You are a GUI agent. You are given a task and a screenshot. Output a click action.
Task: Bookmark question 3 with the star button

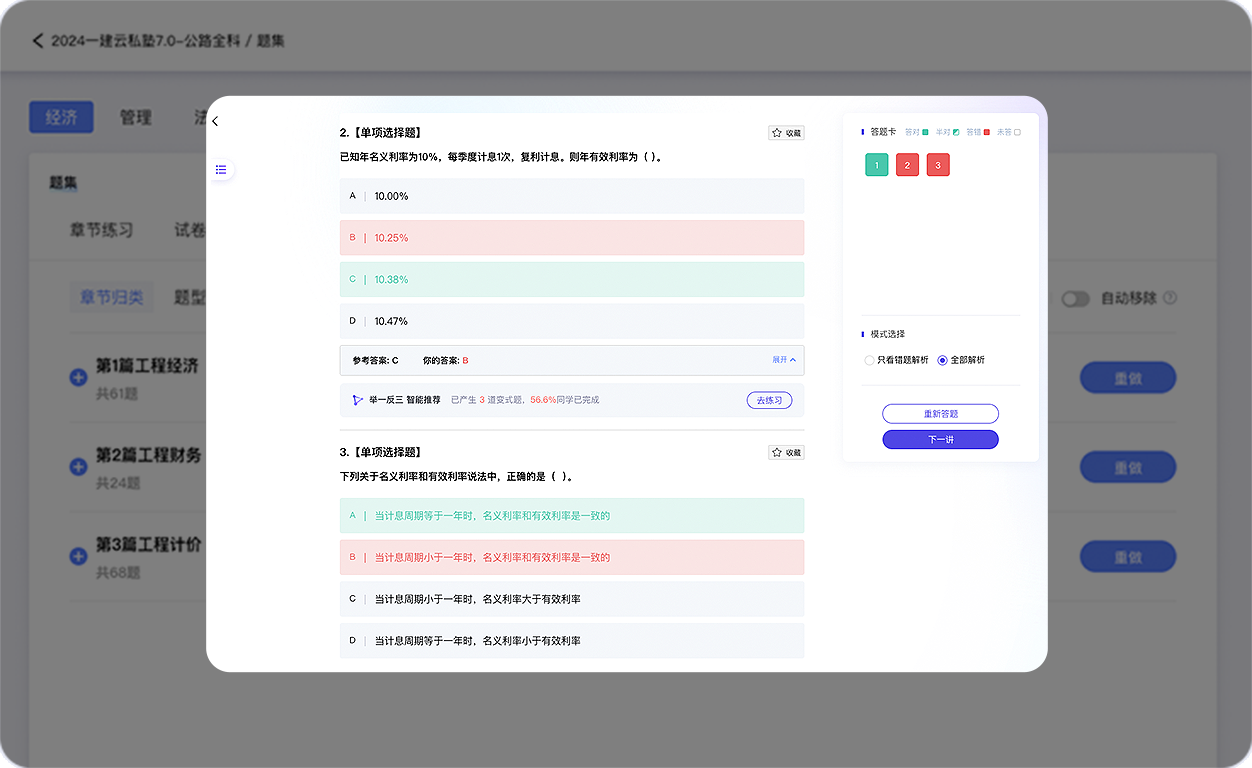(786, 453)
